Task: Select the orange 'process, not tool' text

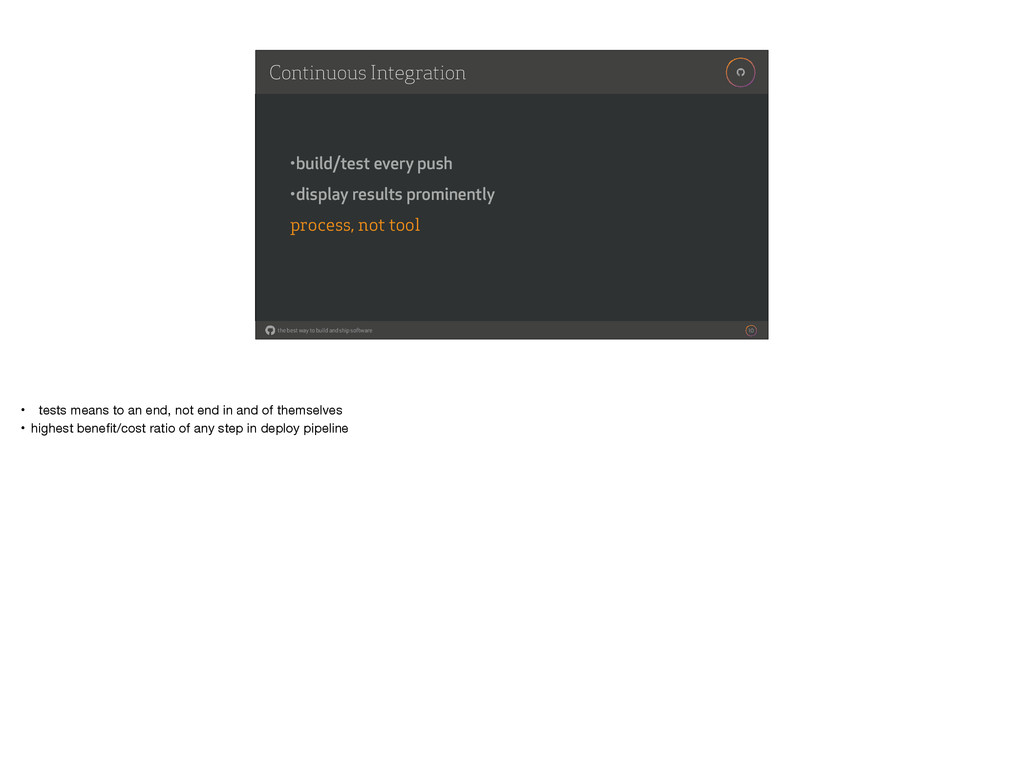Action: coord(355,225)
